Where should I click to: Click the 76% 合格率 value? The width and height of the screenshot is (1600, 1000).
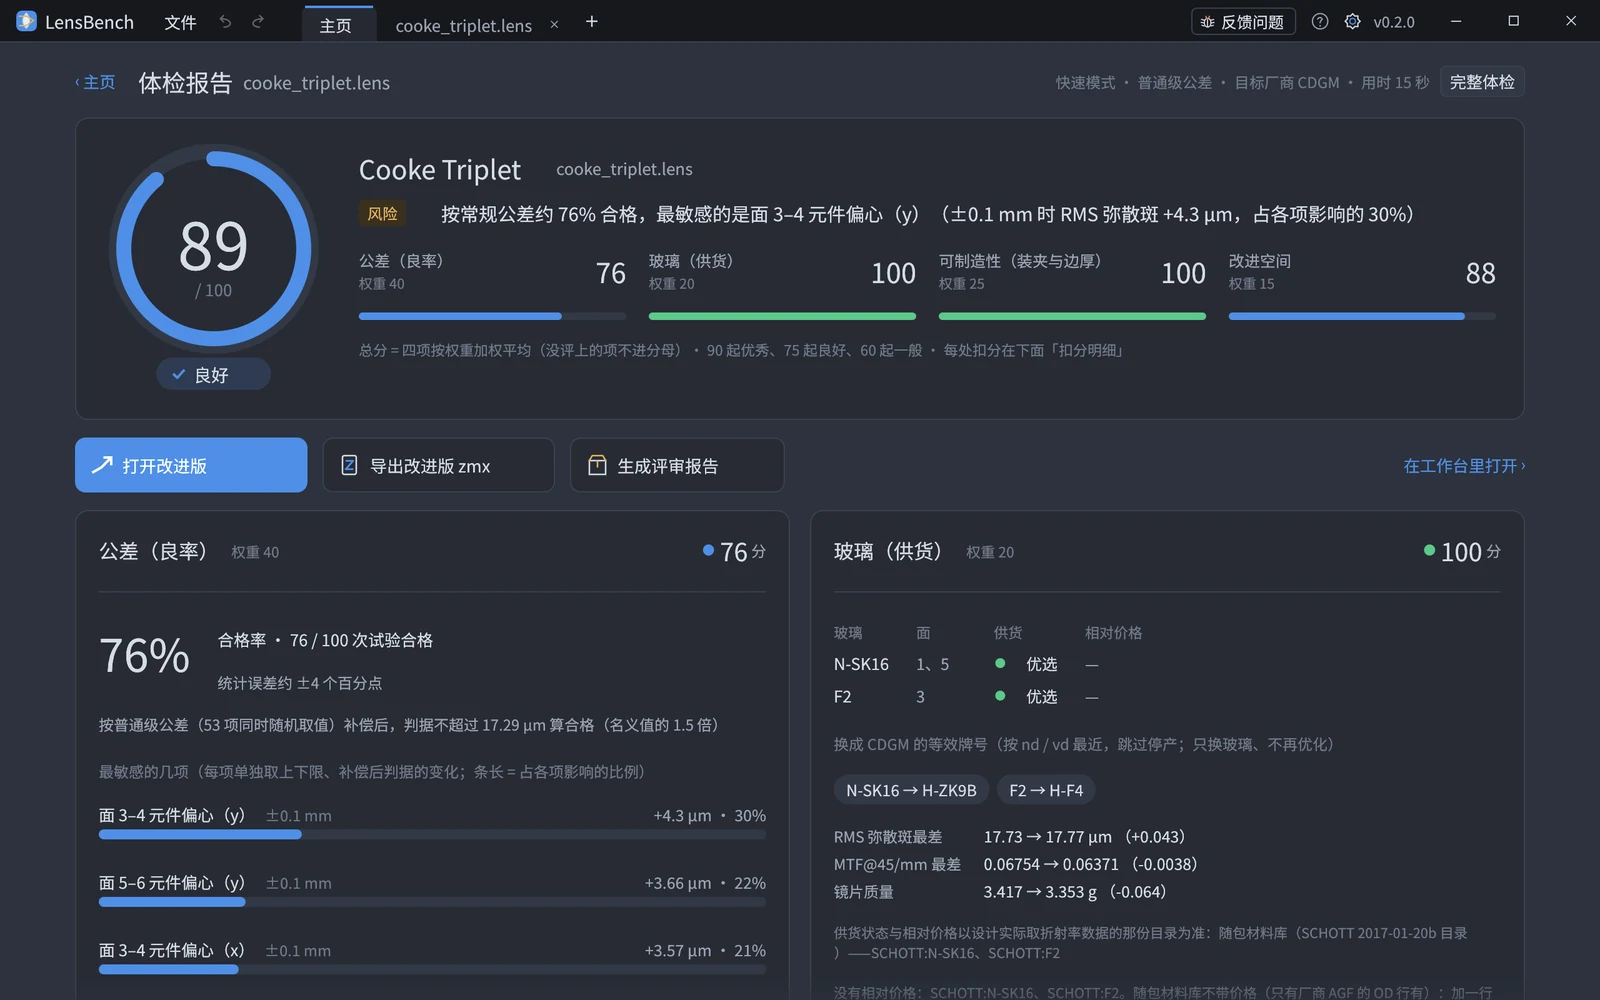pyautogui.click(x=144, y=656)
